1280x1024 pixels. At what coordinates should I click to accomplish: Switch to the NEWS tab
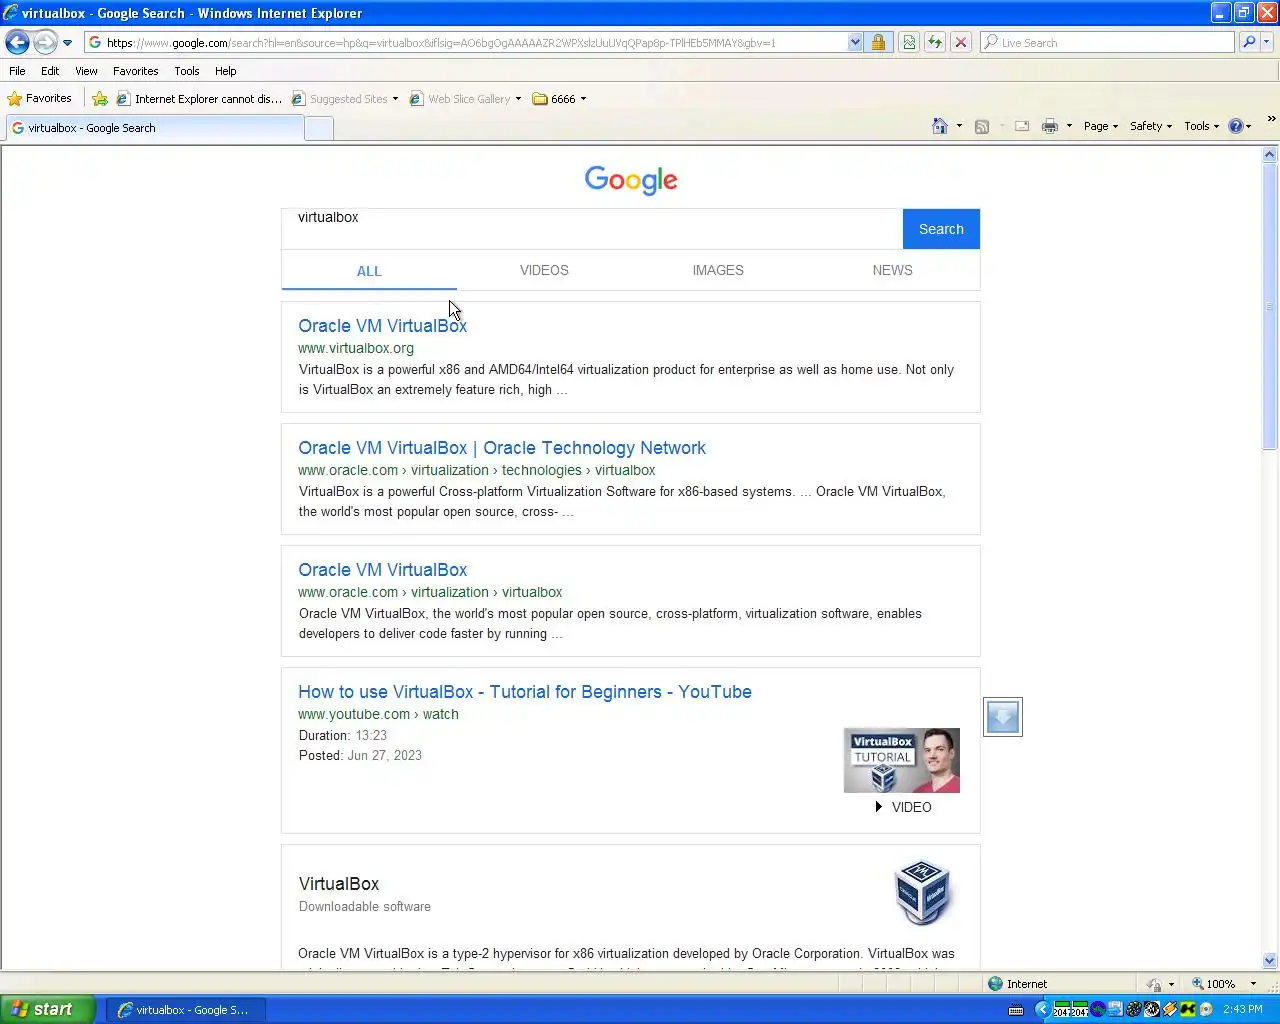pyautogui.click(x=892, y=270)
